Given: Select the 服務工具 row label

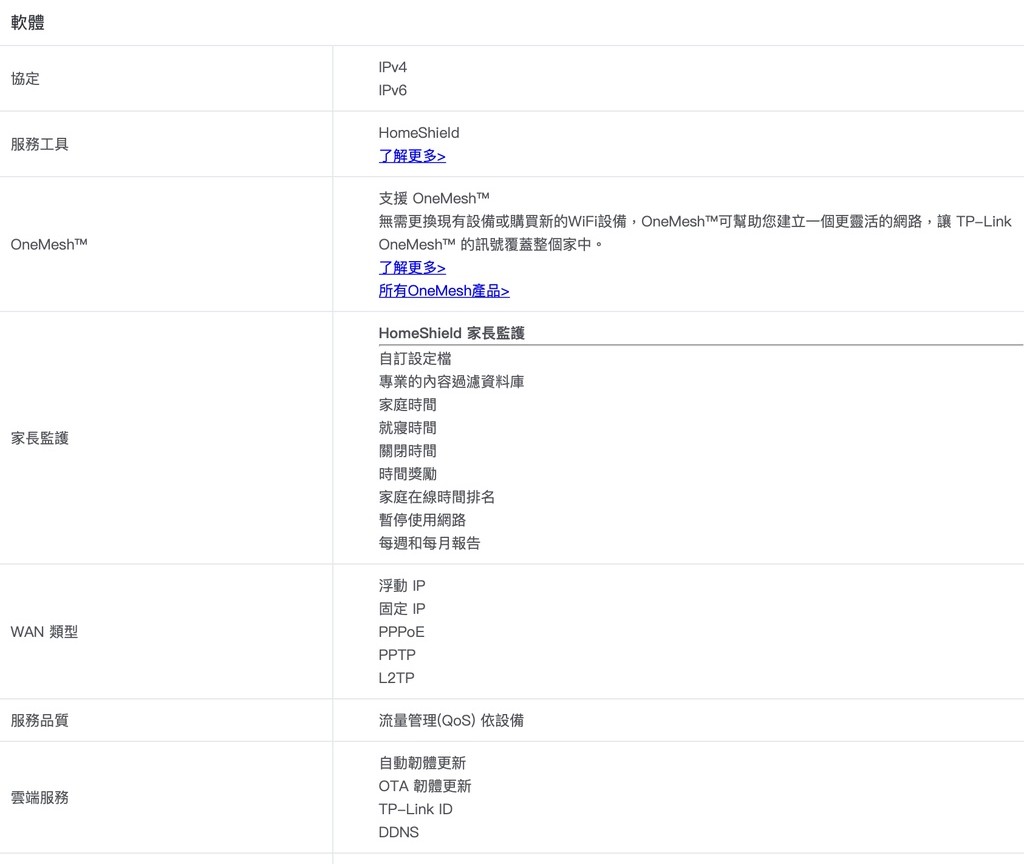Looking at the screenshot, I should click(x=39, y=144).
